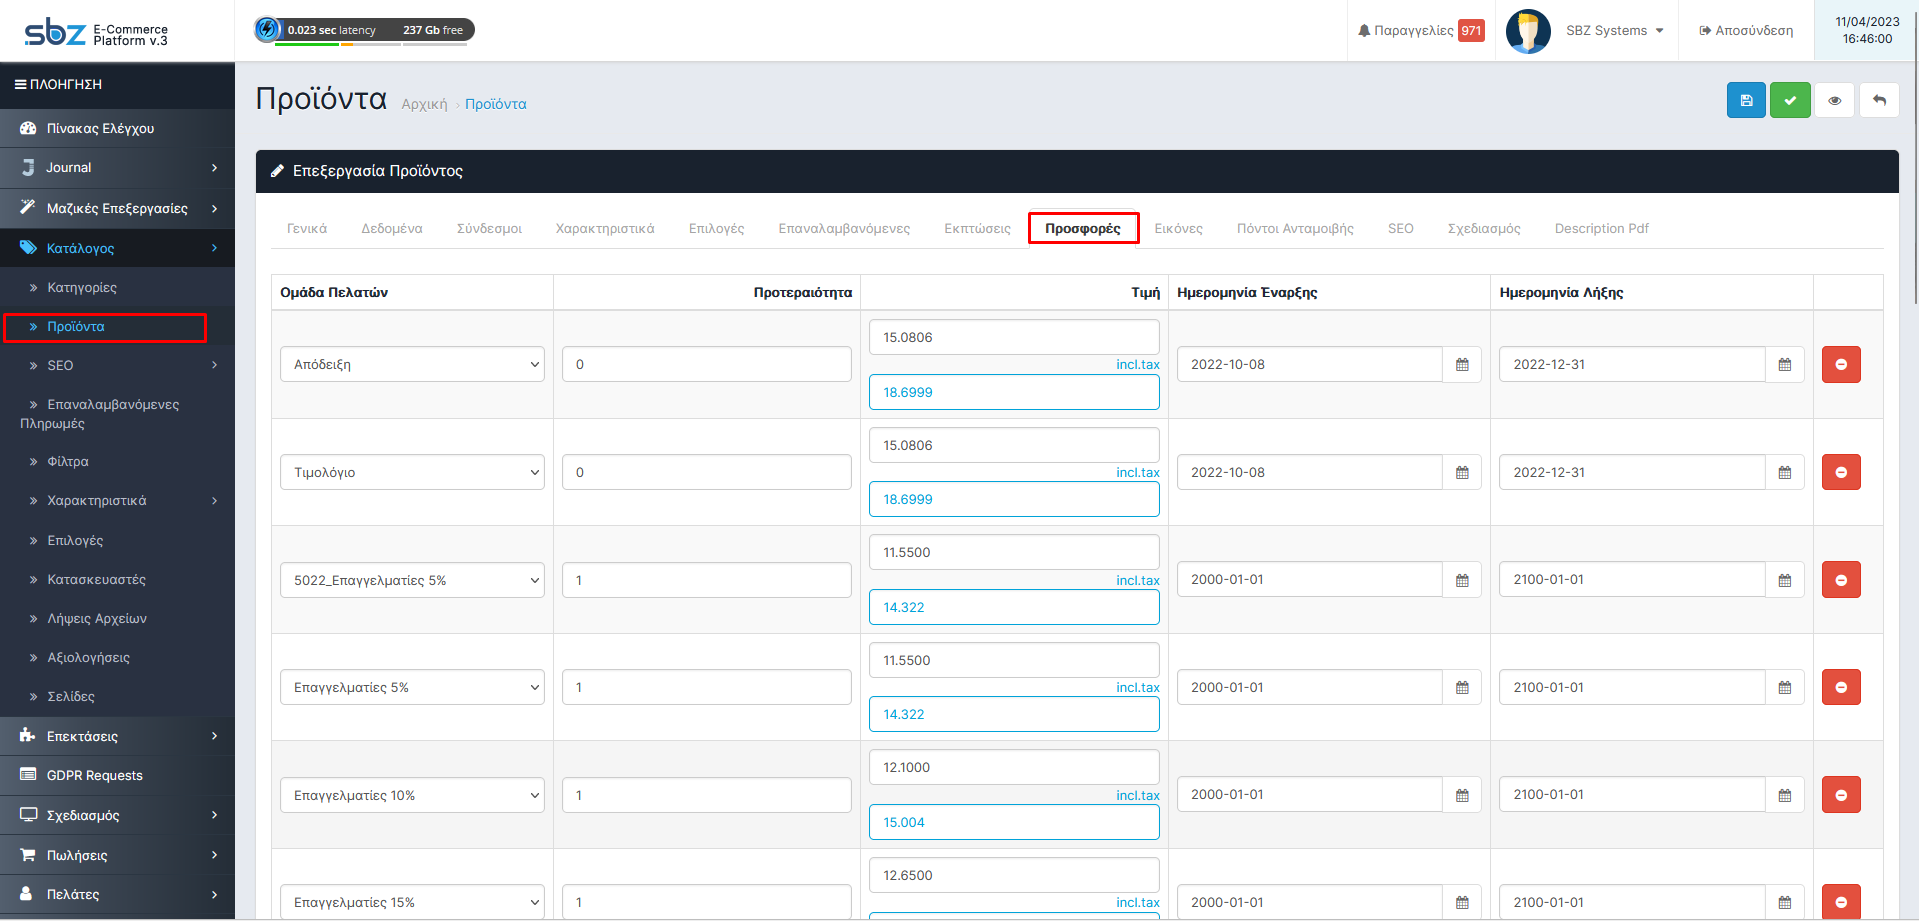Delete the Επαγγελματίες 10% offer row
1919x921 pixels.
click(1840, 795)
